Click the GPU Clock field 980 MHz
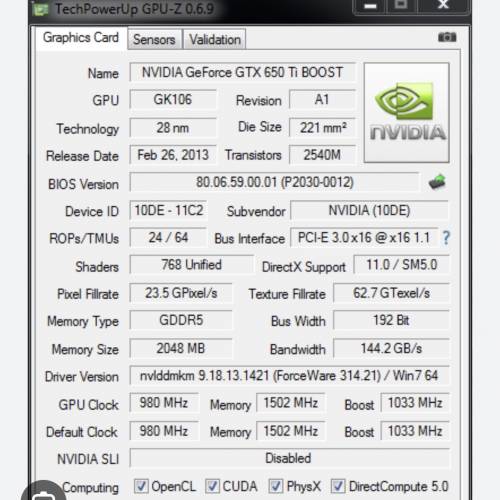Viewport: 500px width, 500px height. point(164,403)
